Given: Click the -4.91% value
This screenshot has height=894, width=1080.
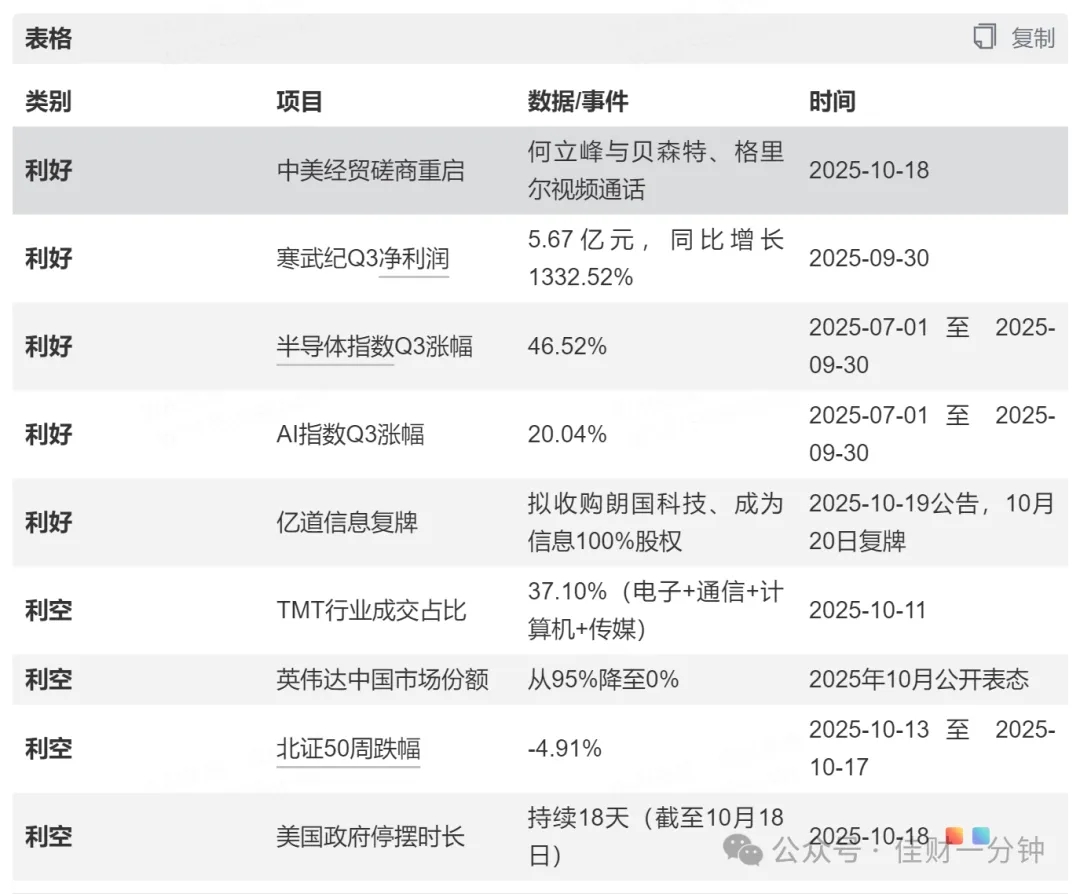Looking at the screenshot, I should point(565,748).
